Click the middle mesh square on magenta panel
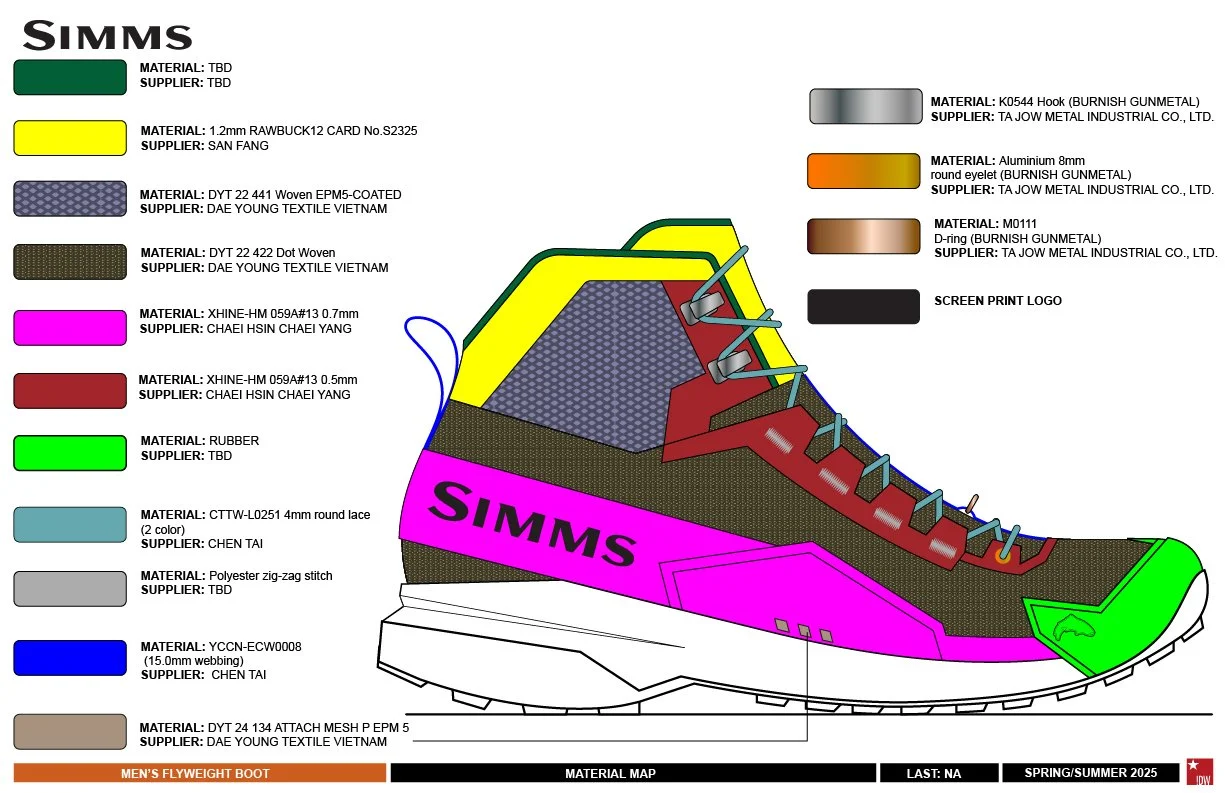This screenshot has width=1225, height=793. pos(803,630)
